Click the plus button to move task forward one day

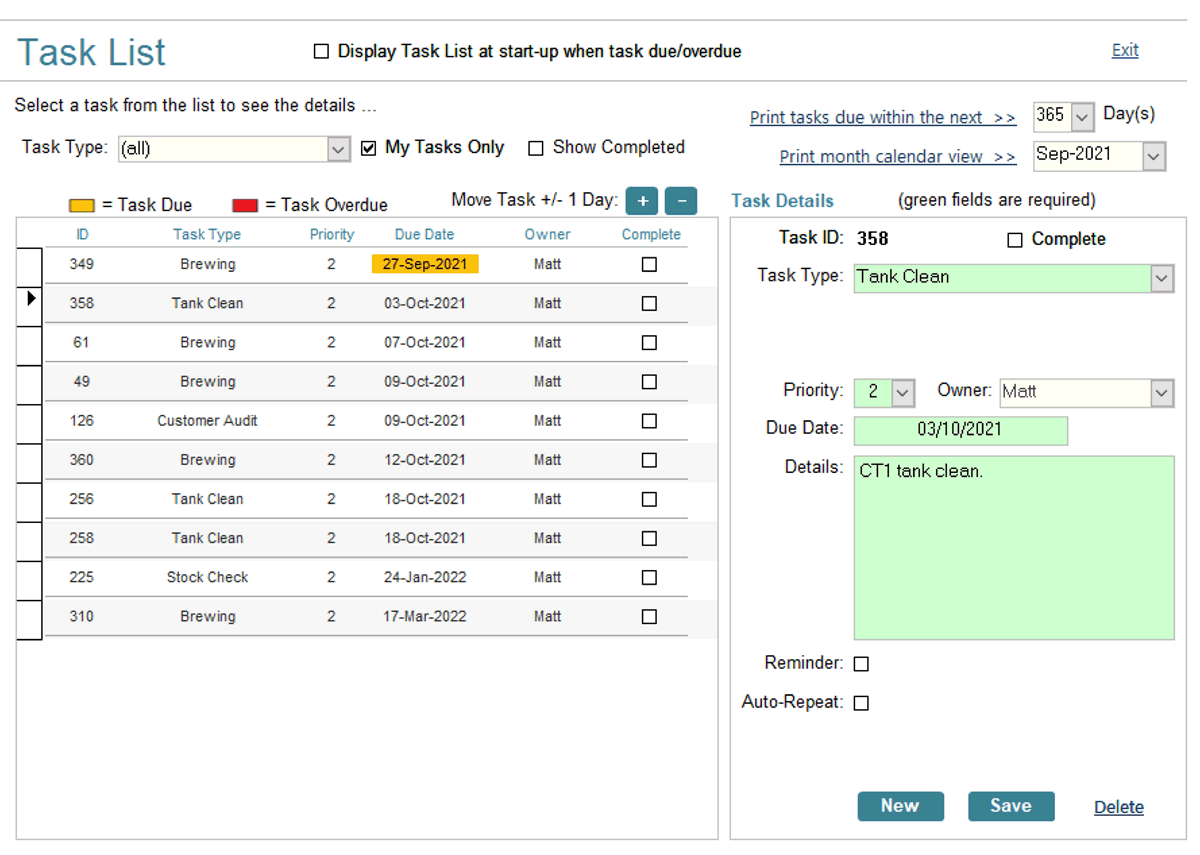pyautogui.click(x=641, y=200)
